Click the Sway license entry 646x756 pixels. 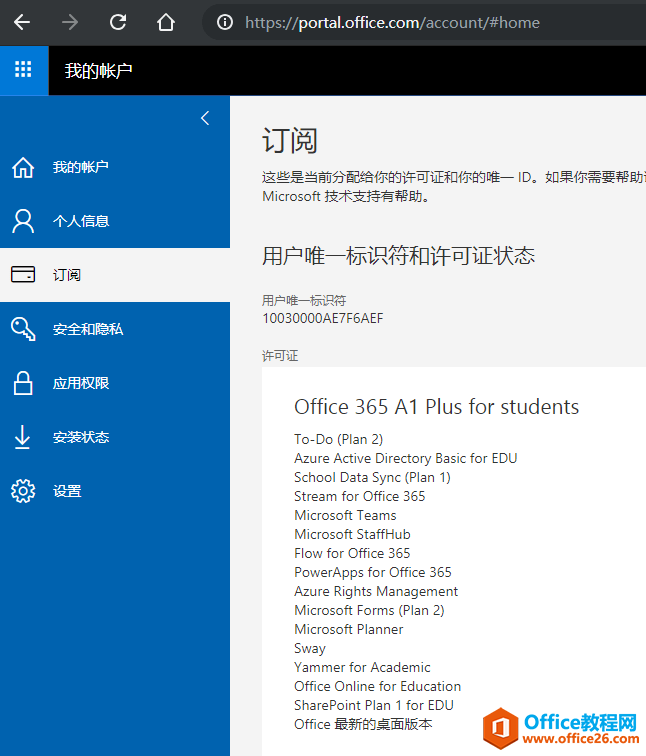(x=310, y=648)
